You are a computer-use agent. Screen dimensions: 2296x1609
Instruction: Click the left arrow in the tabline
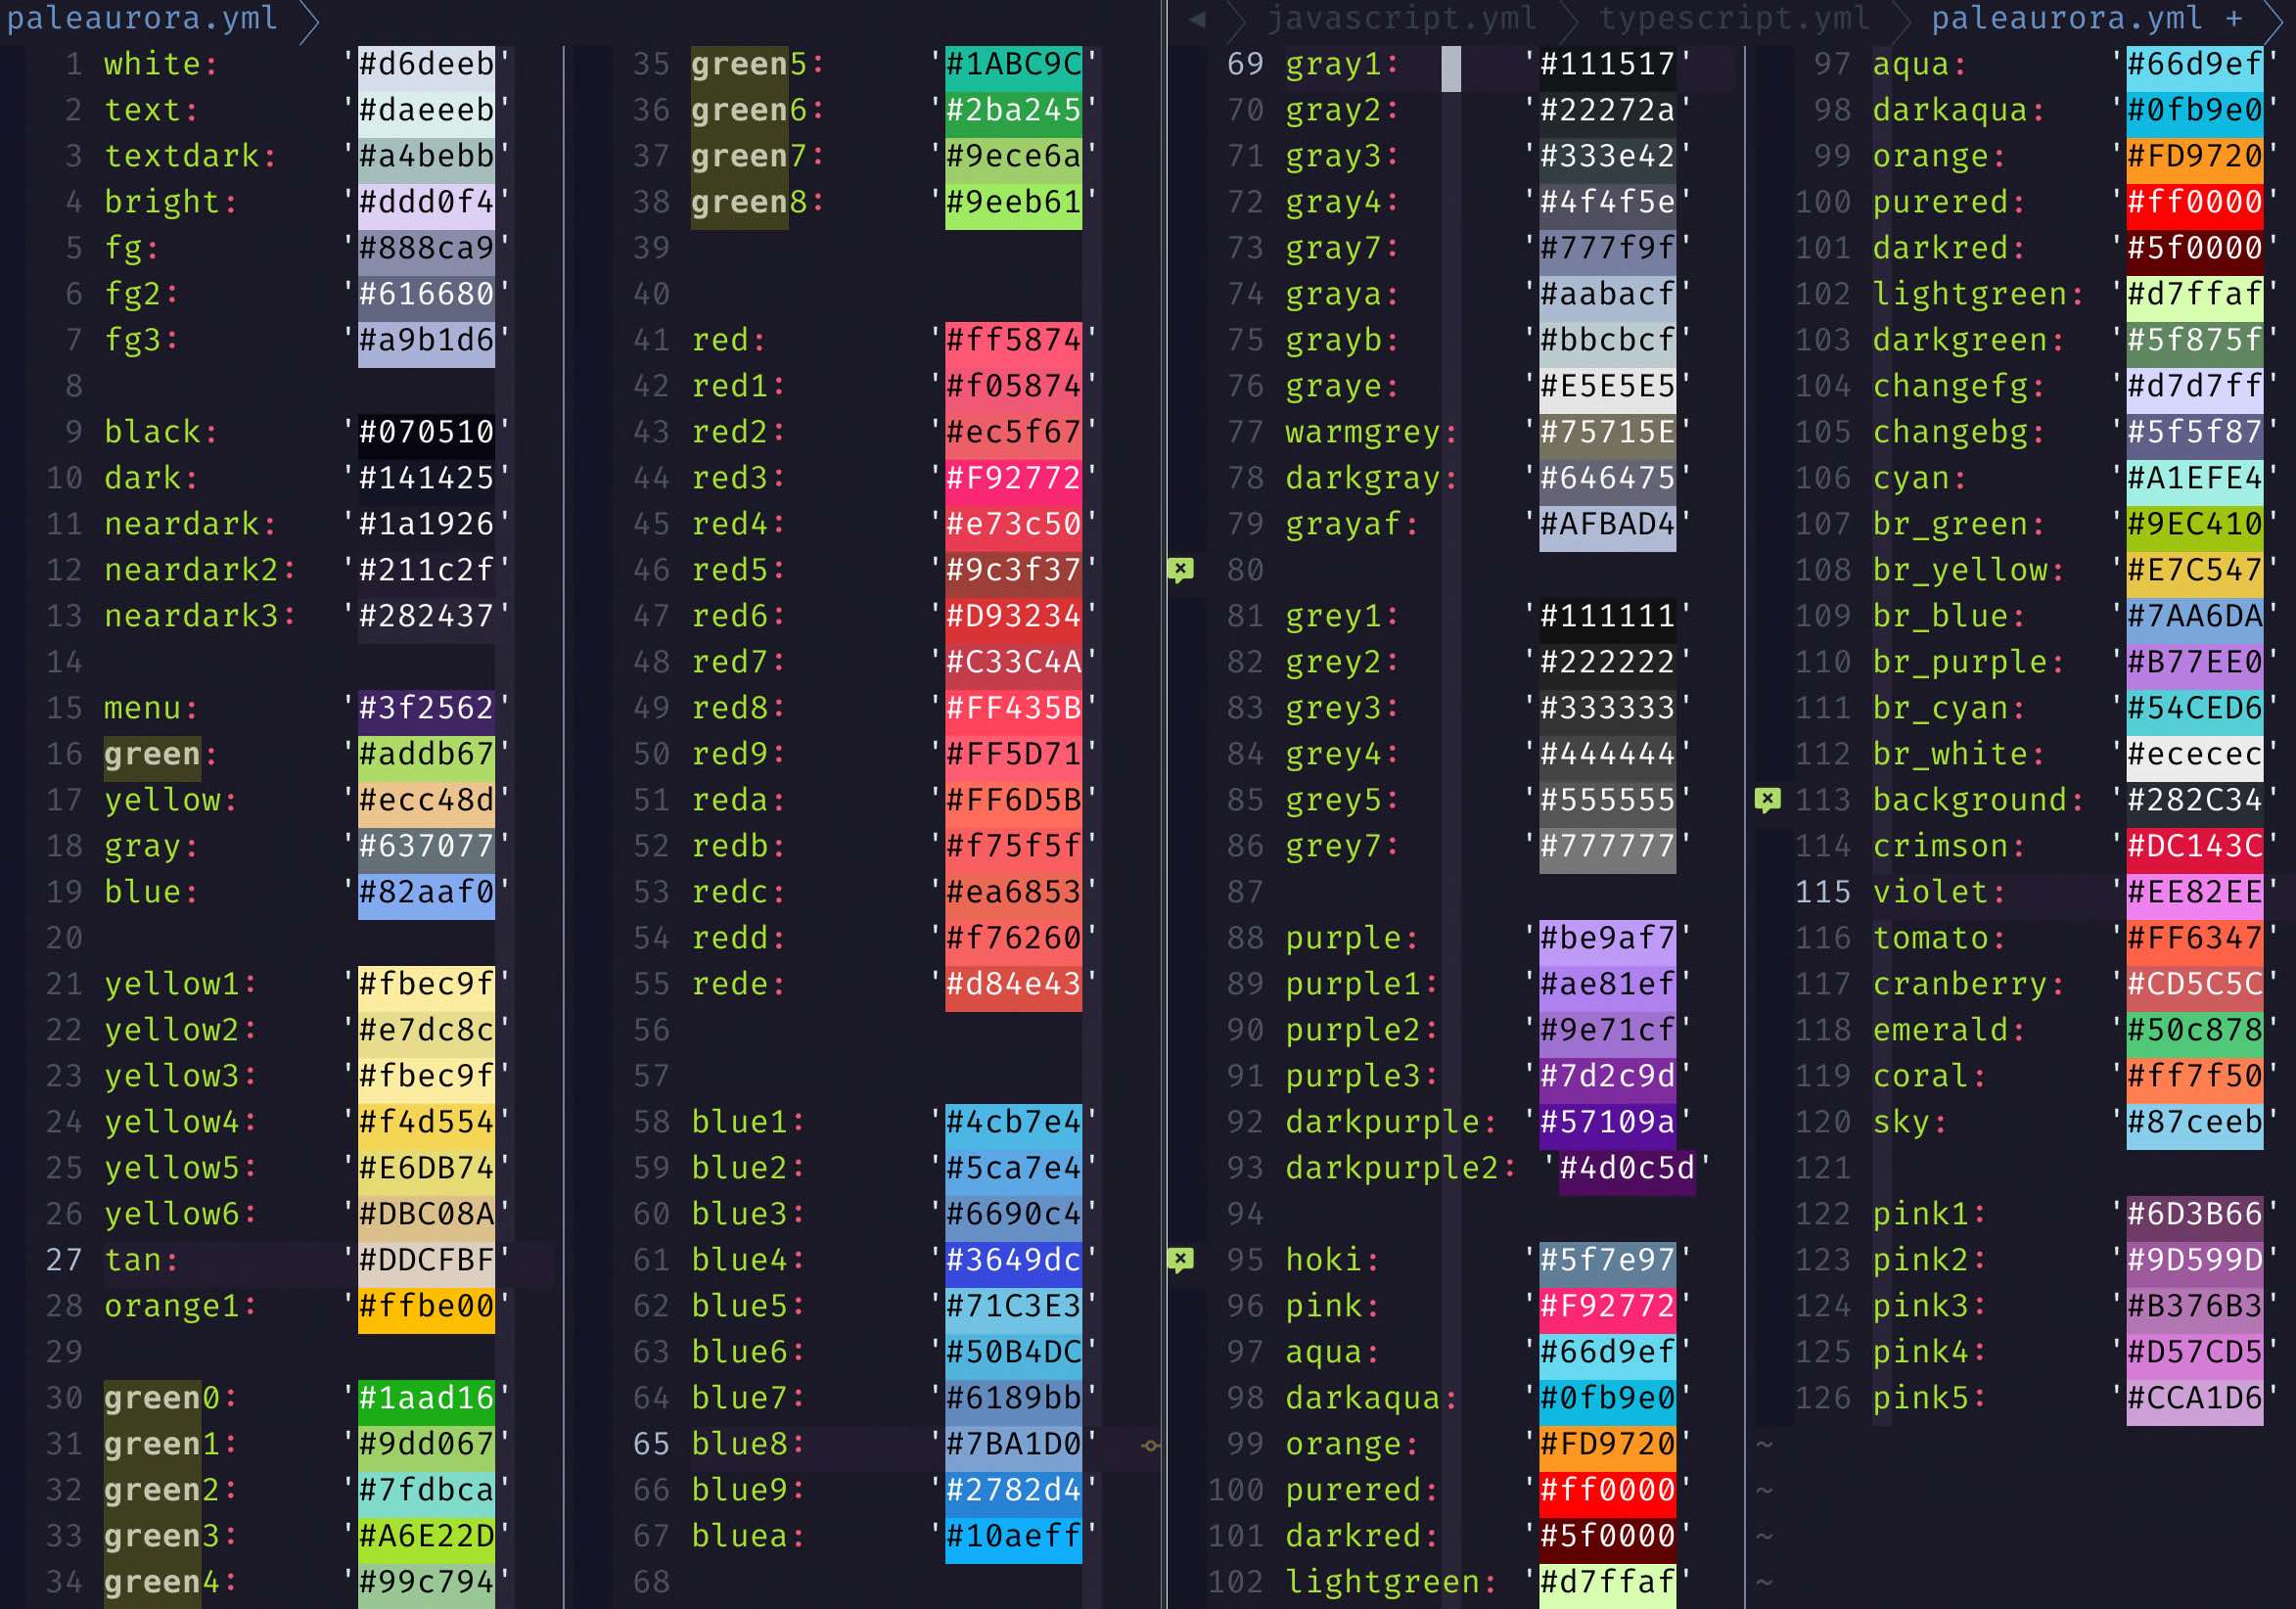tap(1196, 18)
